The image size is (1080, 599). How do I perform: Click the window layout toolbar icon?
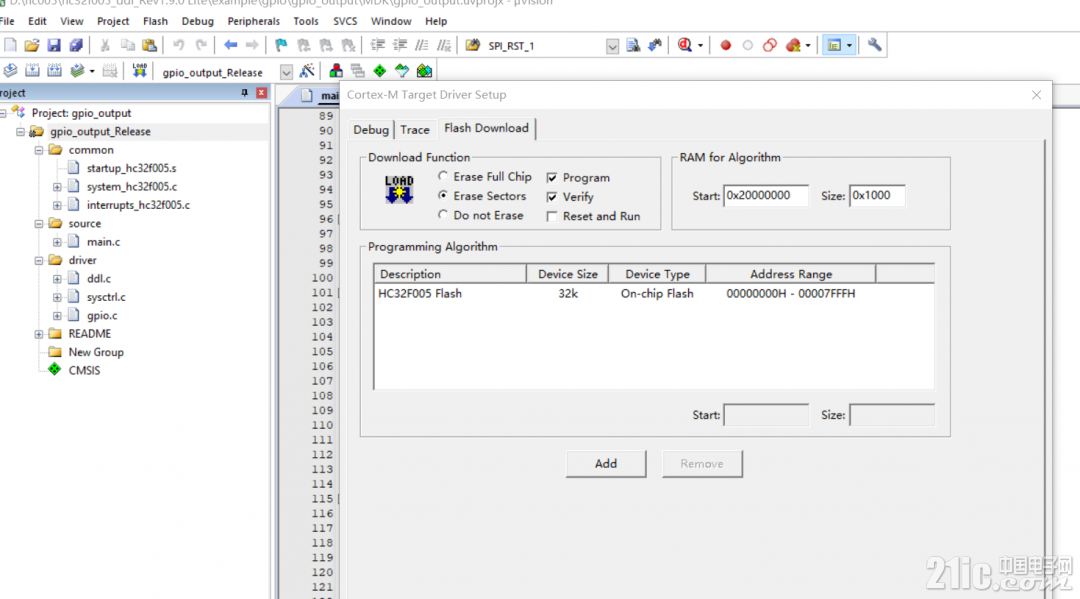tap(834, 45)
